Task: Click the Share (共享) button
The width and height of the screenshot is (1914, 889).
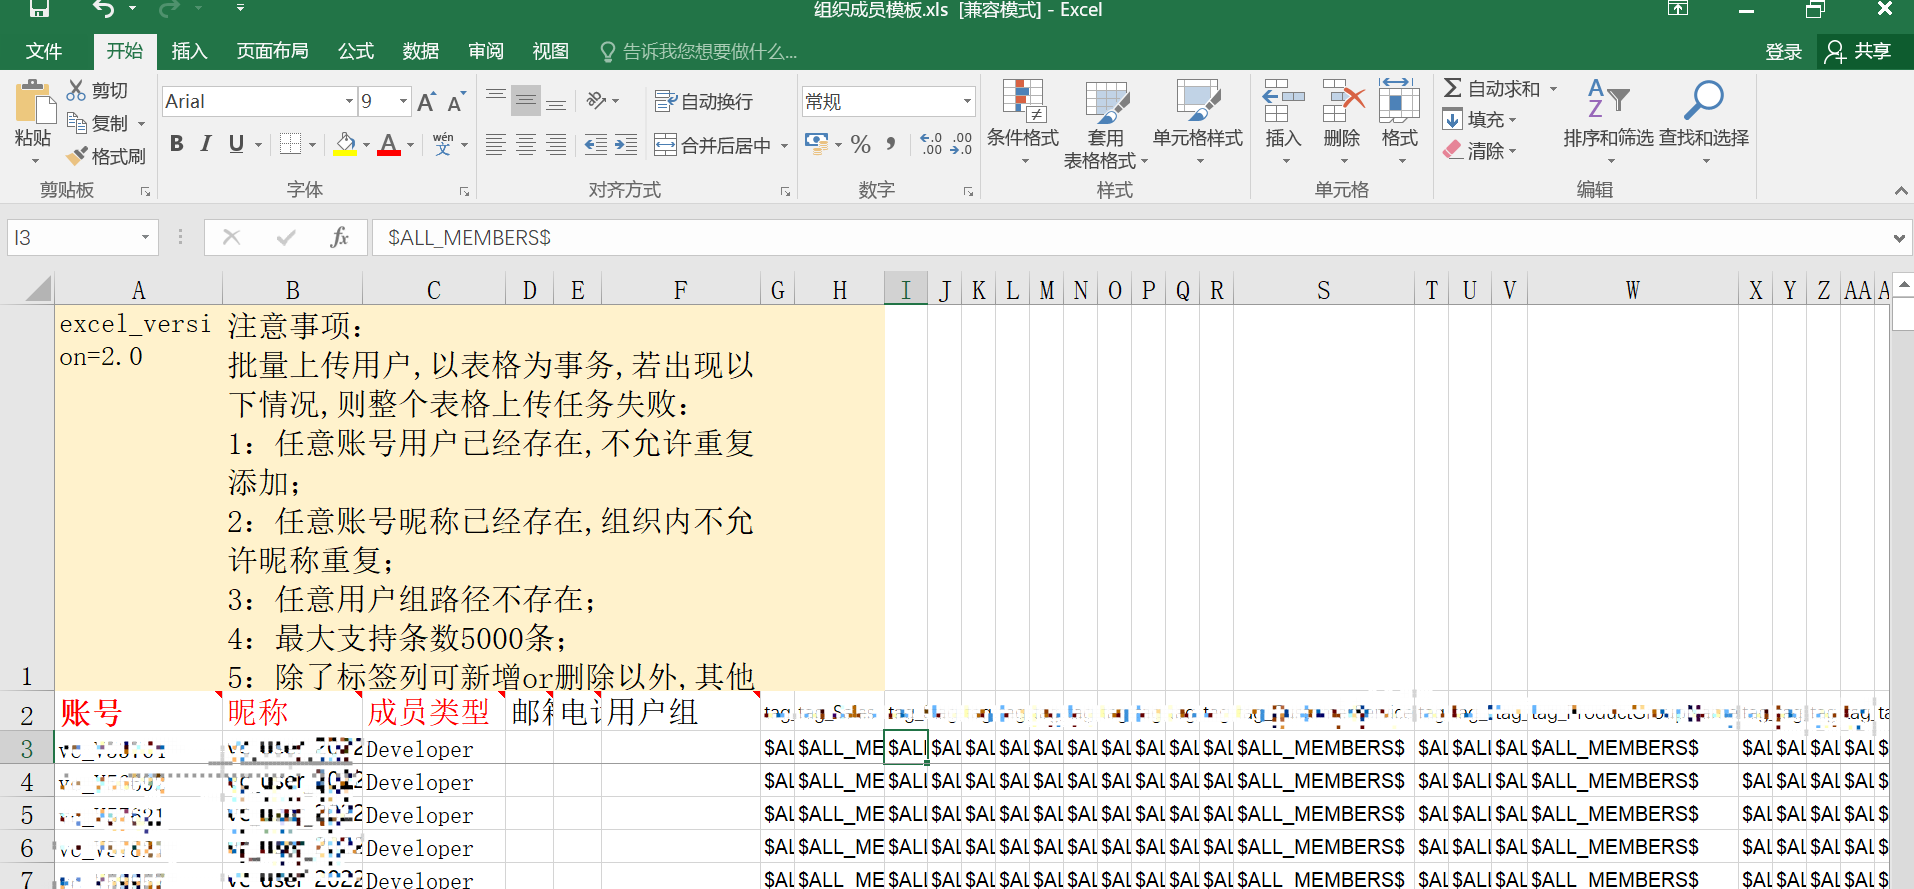Action: [x=1860, y=51]
